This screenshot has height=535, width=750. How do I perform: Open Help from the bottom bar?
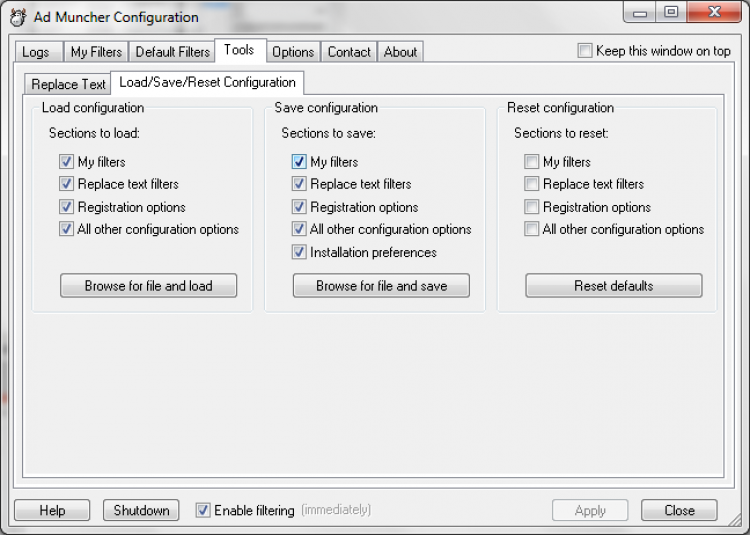coord(52,510)
